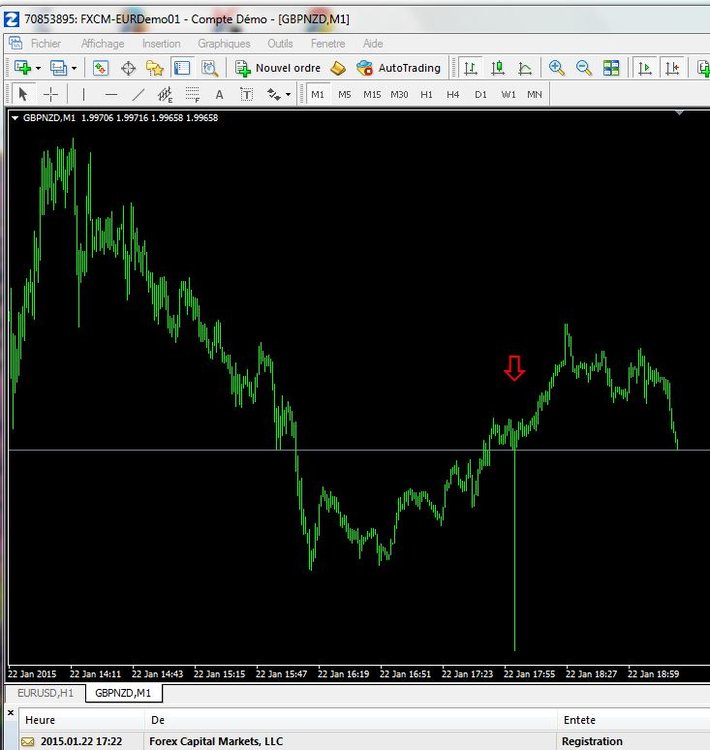Viewport: 710px width, 750px height.
Task: Select the Fibonacci retracement tool
Action: pyautogui.click(x=192, y=94)
